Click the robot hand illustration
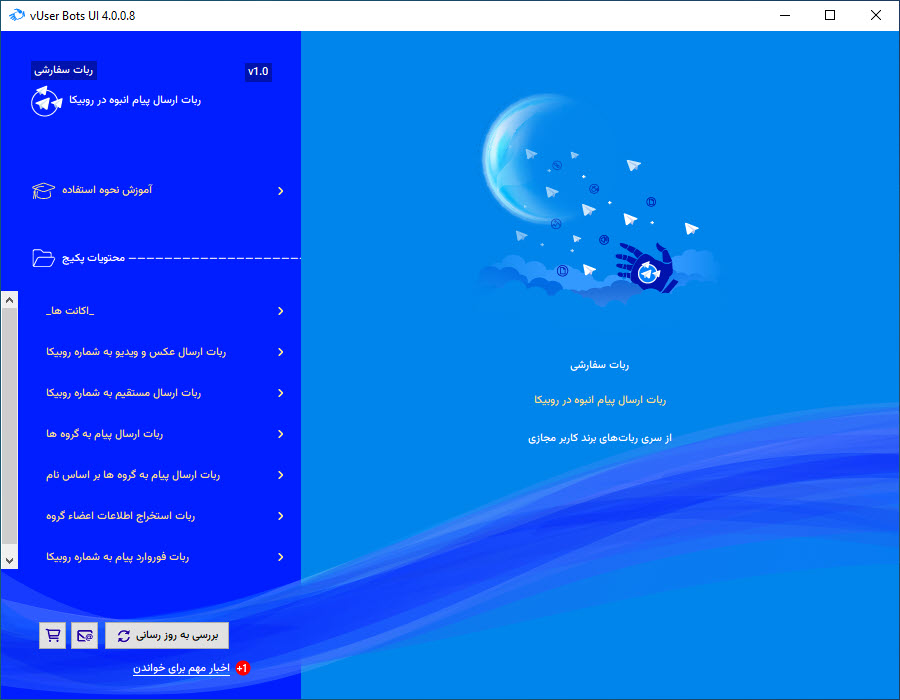 click(x=646, y=269)
